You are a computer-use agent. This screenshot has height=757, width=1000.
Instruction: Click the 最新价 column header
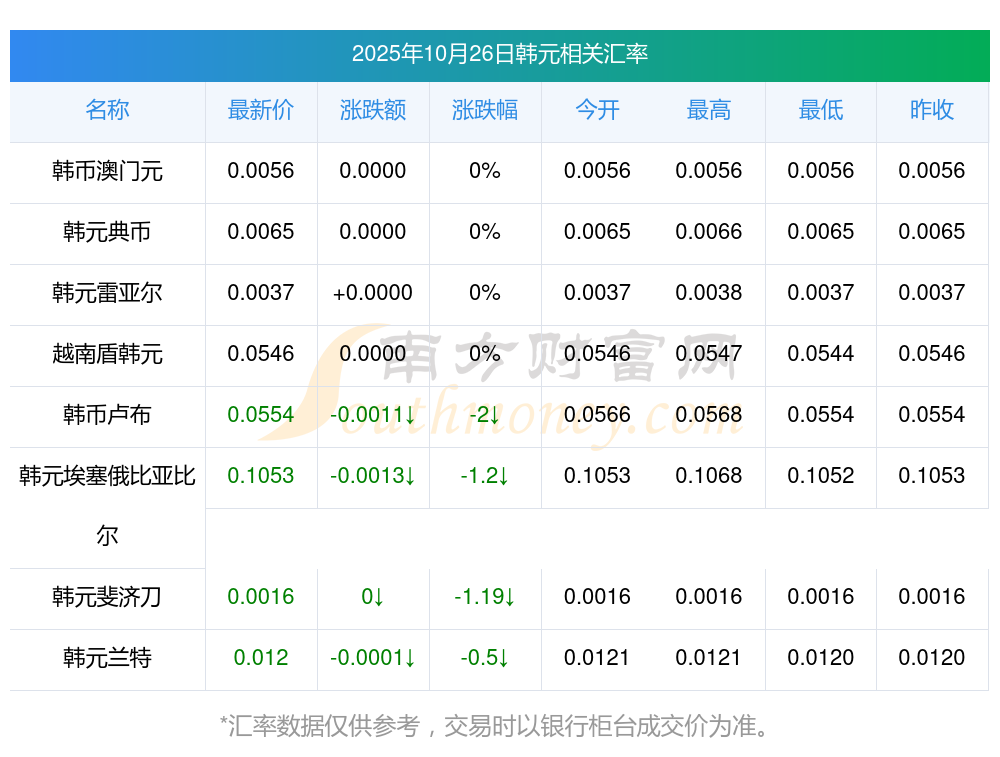[261, 111]
